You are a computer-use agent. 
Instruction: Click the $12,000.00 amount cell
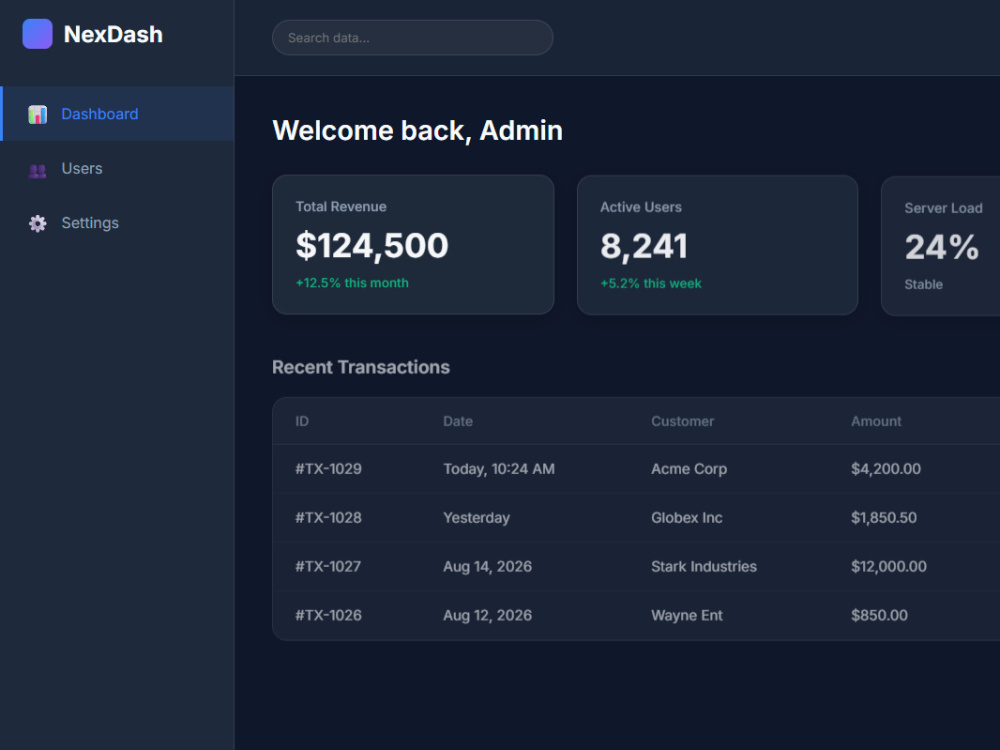(x=889, y=566)
